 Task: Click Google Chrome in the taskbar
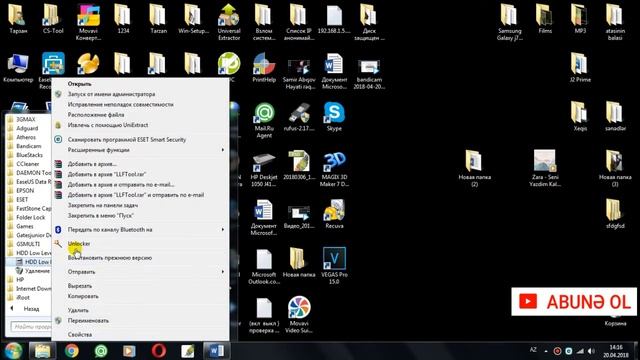pyautogui.click(x=72, y=351)
